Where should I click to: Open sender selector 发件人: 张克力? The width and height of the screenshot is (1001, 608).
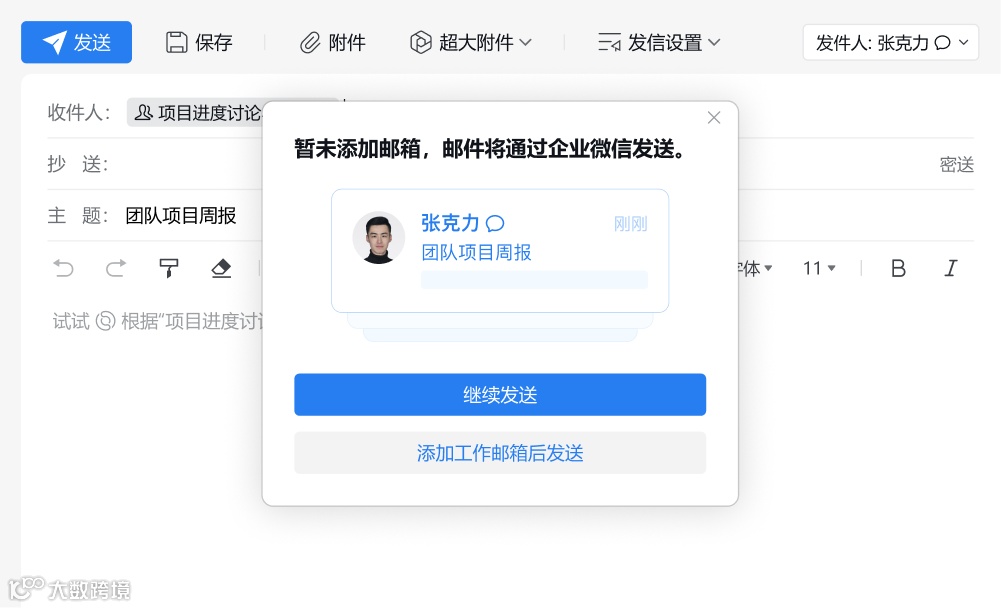pos(891,42)
